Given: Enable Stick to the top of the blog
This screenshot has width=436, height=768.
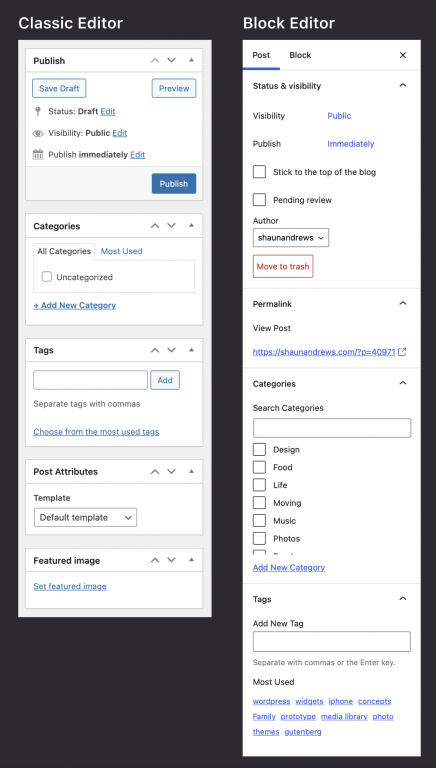Looking at the screenshot, I should click(x=259, y=172).
